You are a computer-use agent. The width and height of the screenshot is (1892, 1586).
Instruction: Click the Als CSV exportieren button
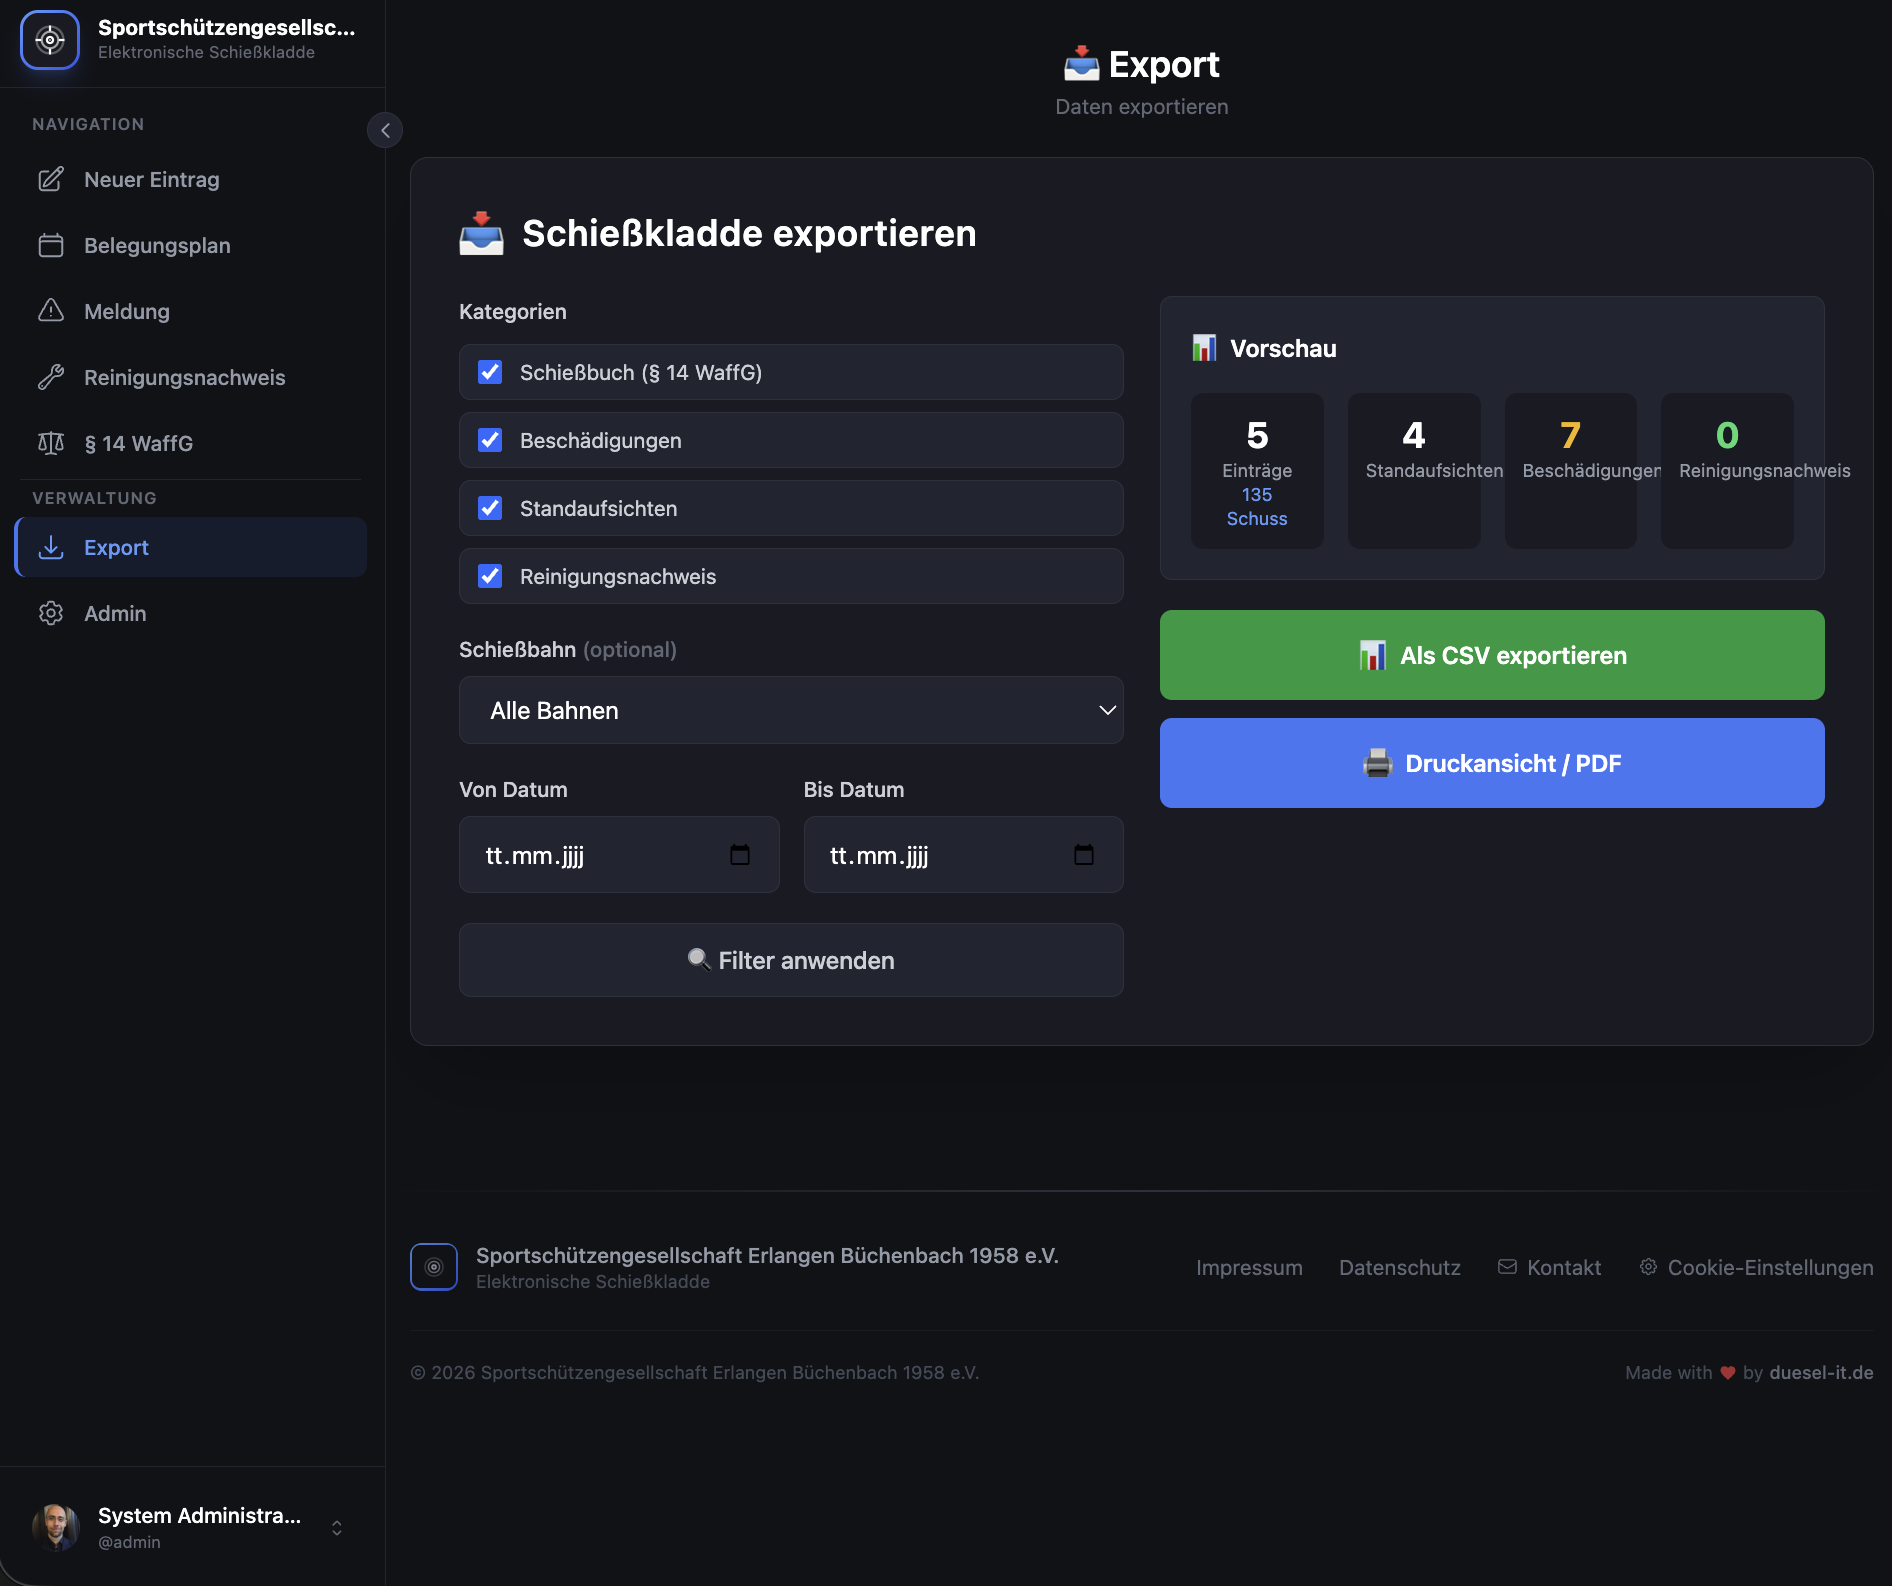1491,655
